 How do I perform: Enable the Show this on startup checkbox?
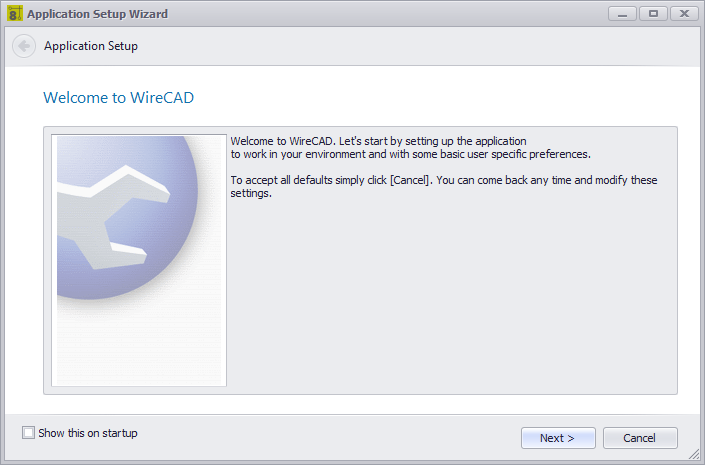(28, 433)
